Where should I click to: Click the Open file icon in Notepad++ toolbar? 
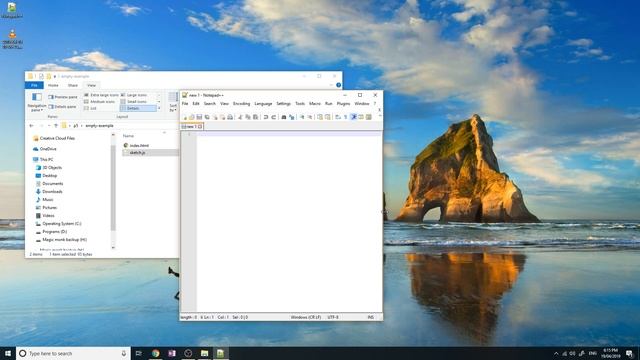coord(192,117)
